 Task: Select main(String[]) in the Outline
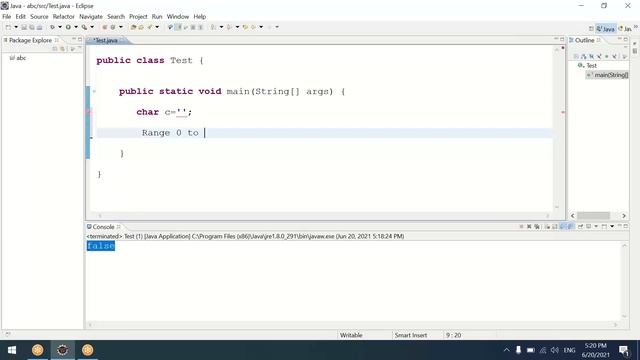[x=607, y=75]
